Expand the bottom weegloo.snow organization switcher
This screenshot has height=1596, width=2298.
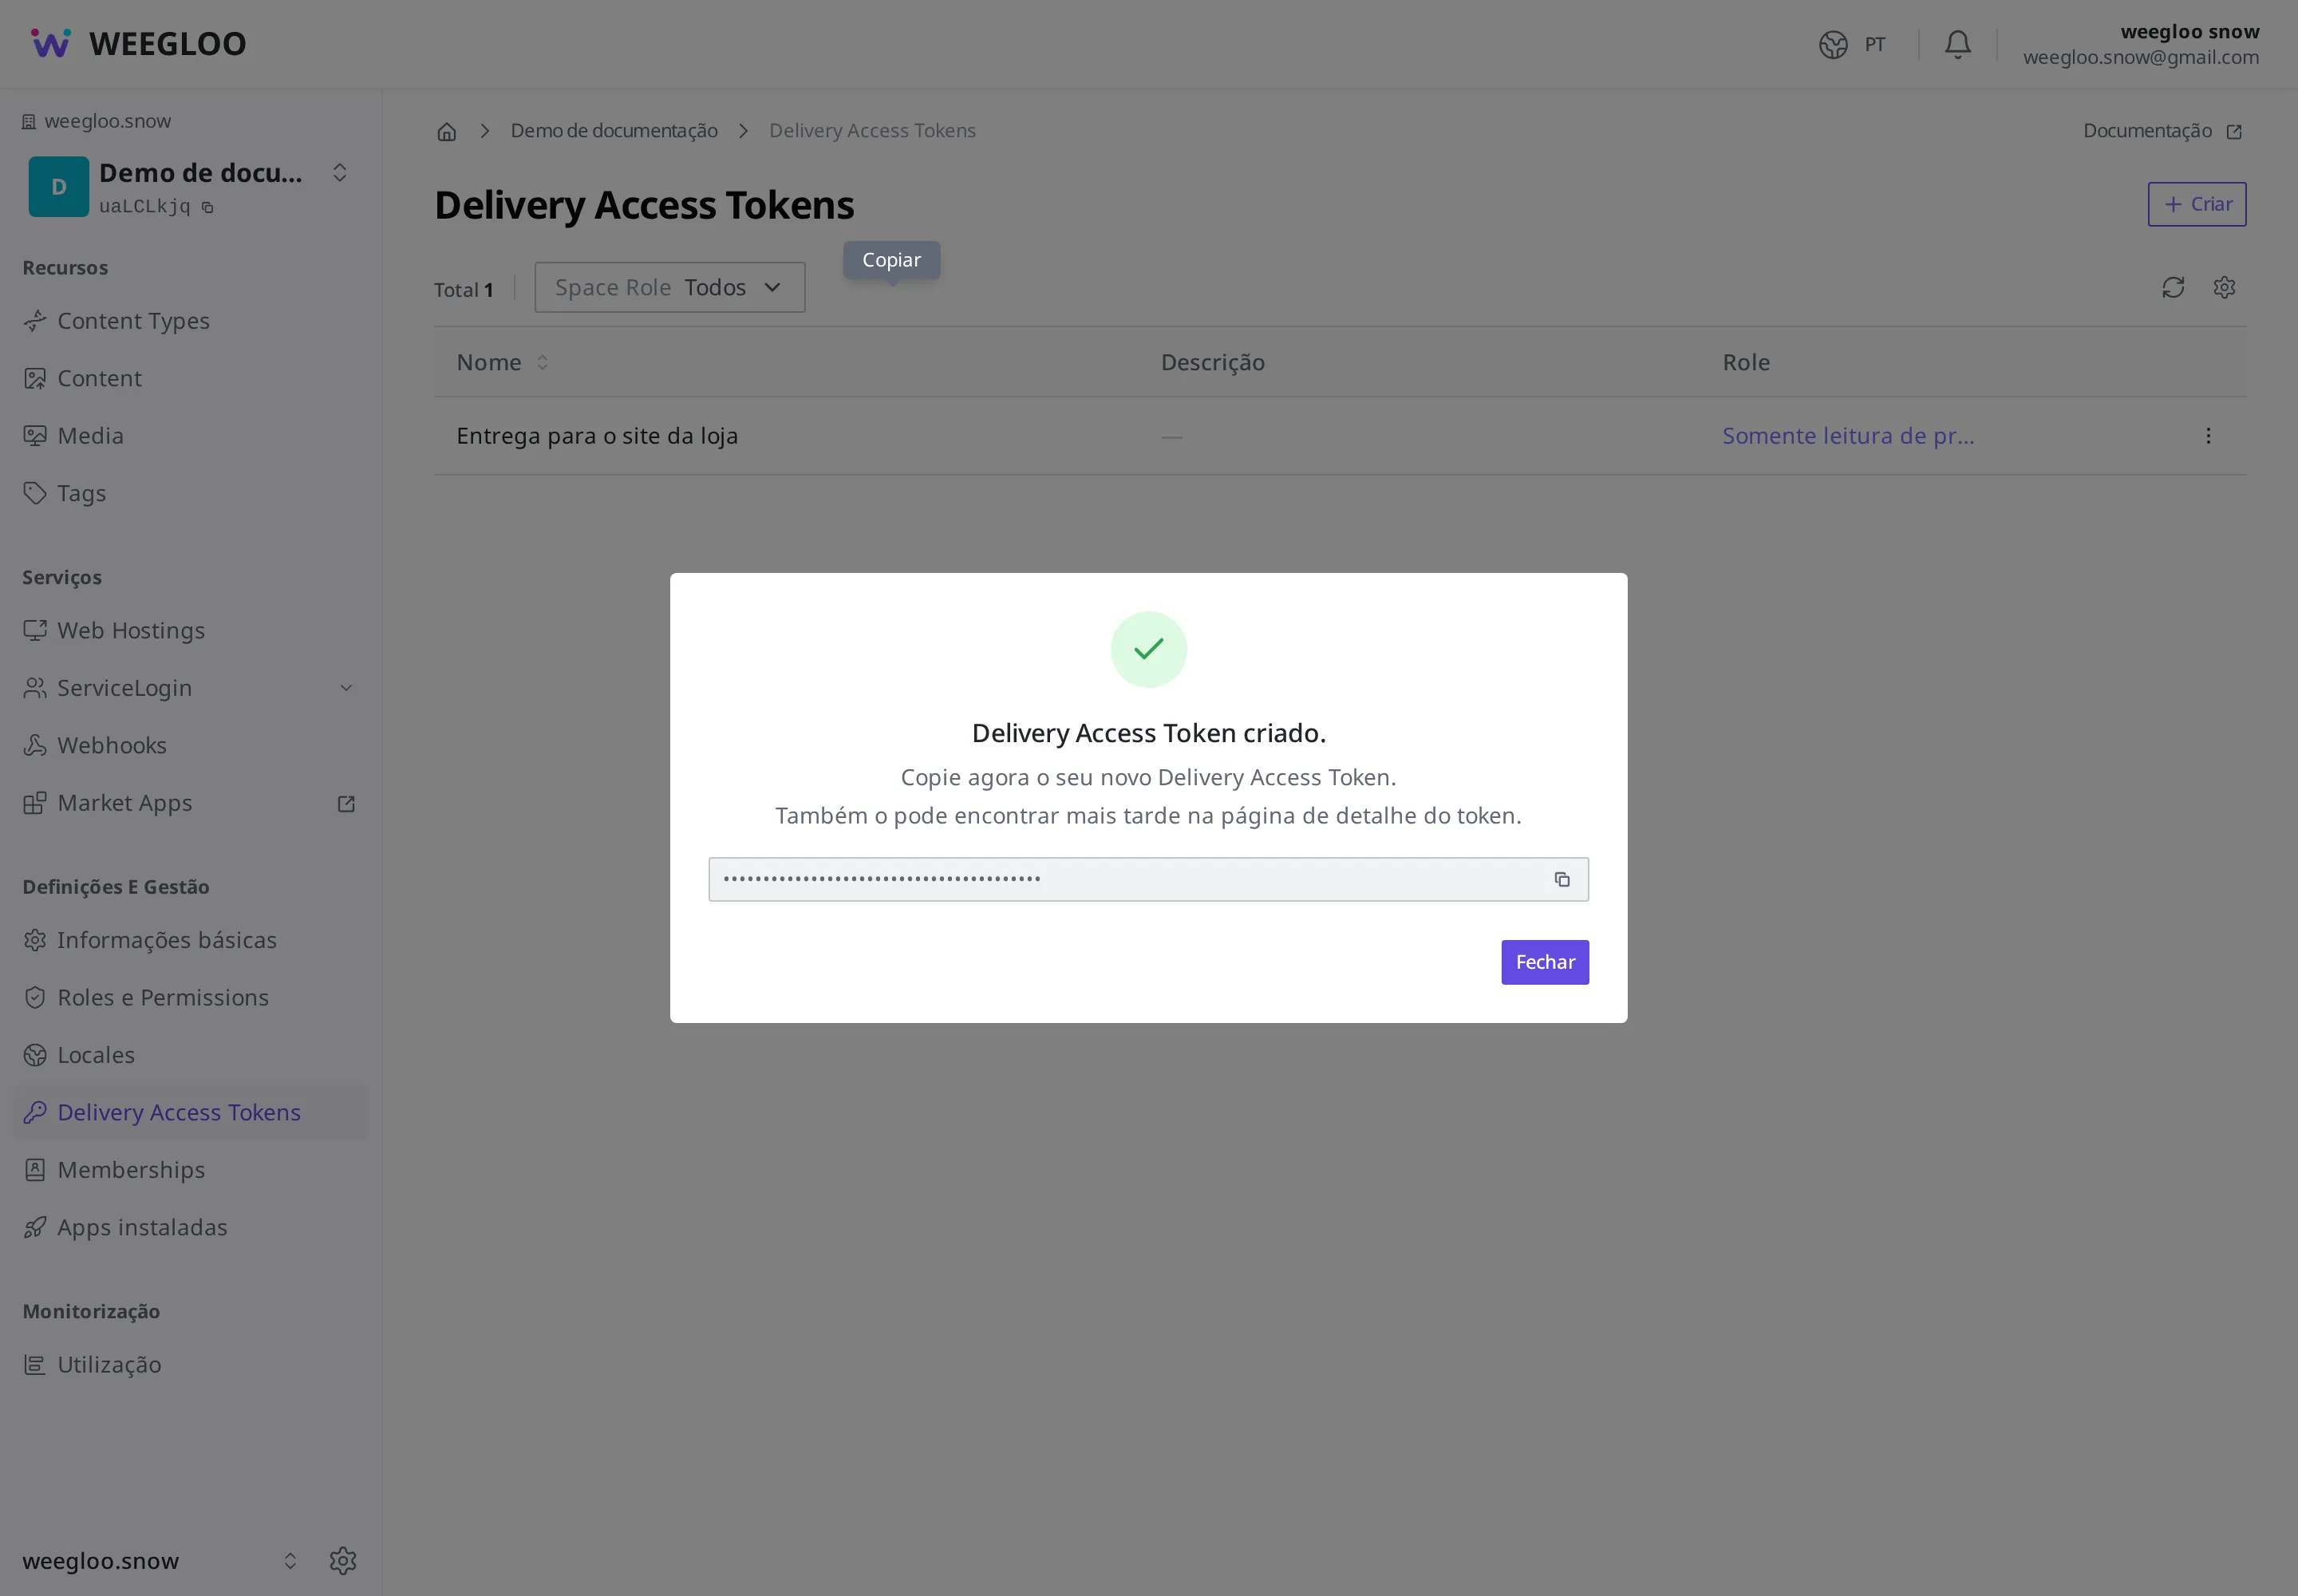click(x=290, y=1560)
